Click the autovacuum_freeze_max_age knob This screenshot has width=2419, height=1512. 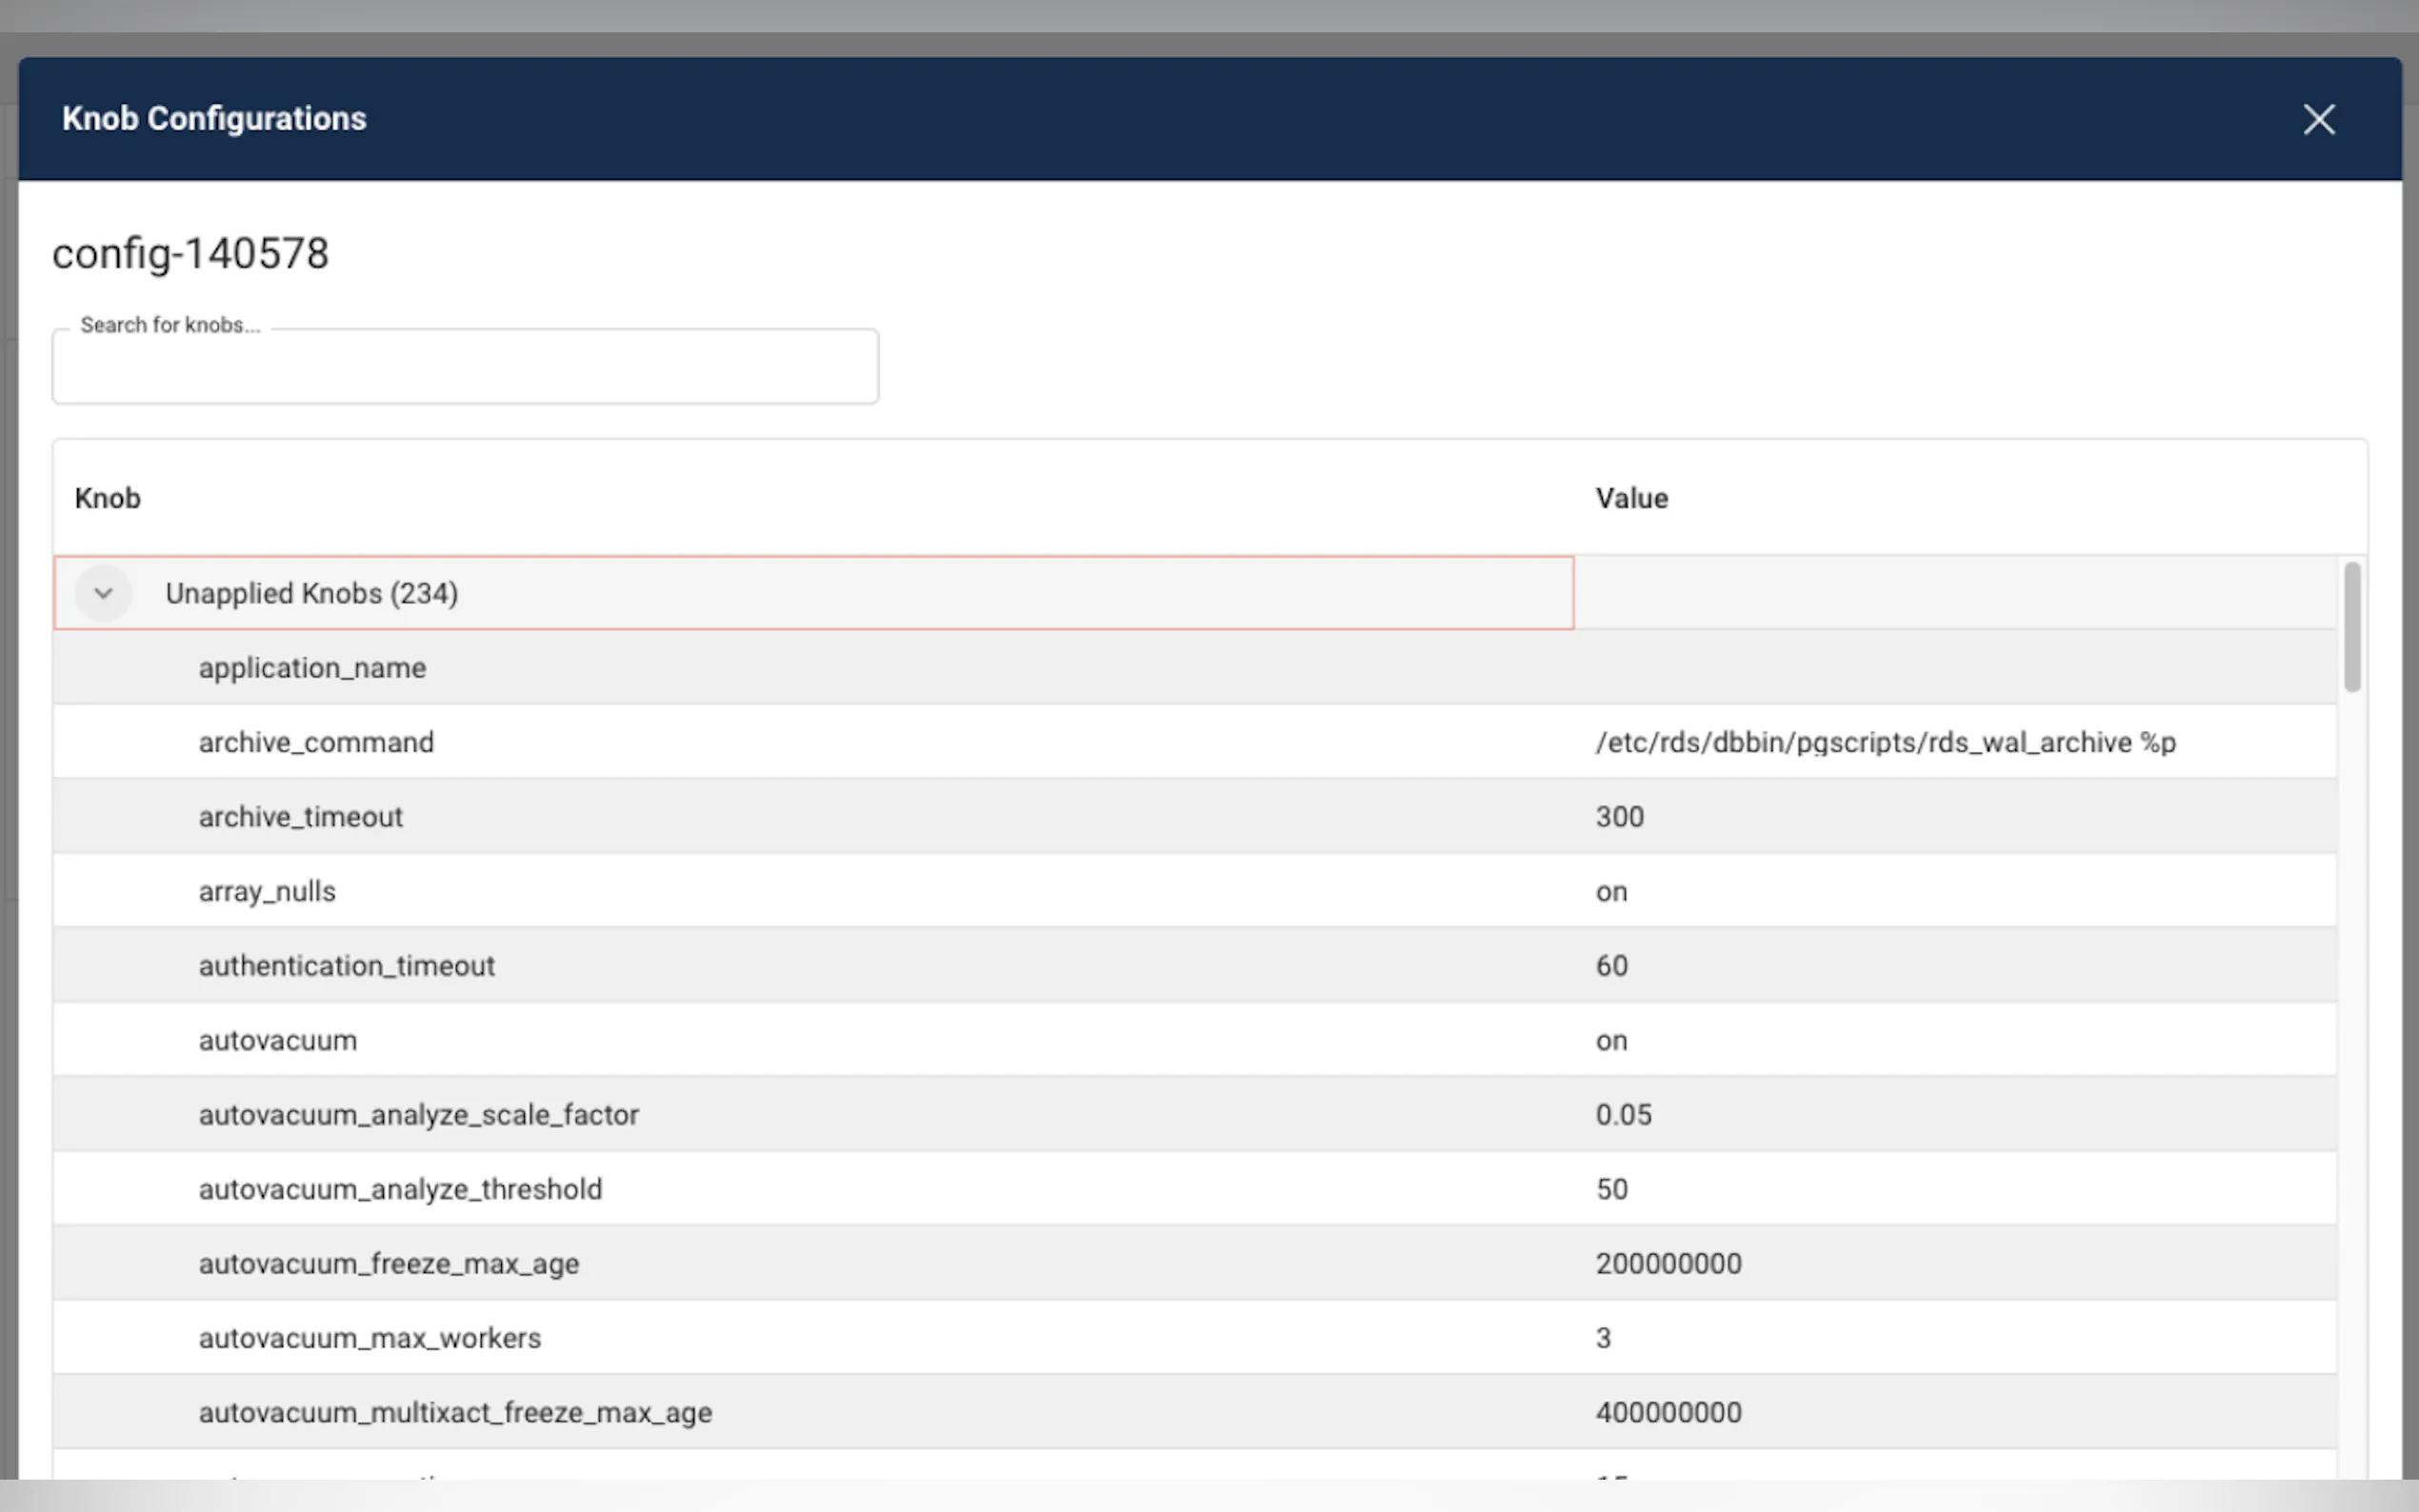click(388, 1264)
